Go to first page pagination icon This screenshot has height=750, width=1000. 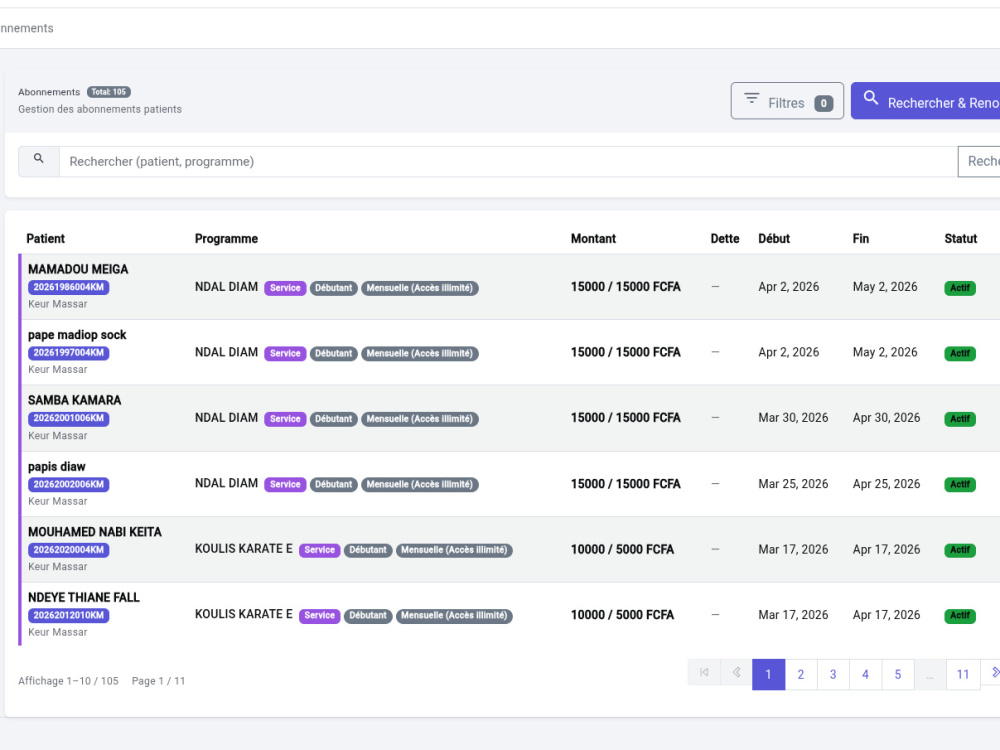[704, 673]
